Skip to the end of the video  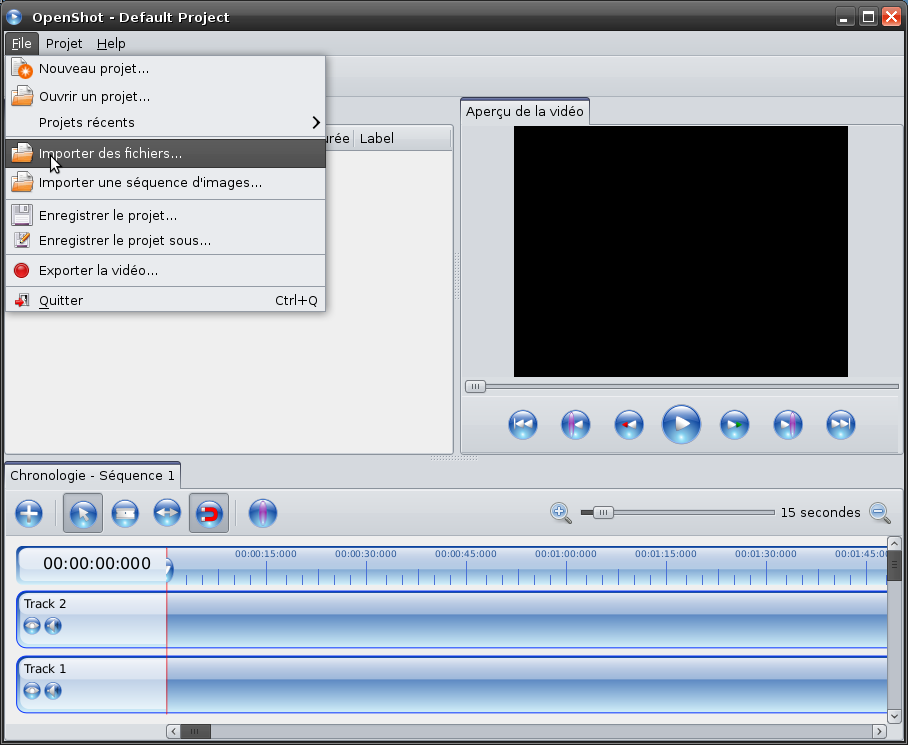coord(841,425)
